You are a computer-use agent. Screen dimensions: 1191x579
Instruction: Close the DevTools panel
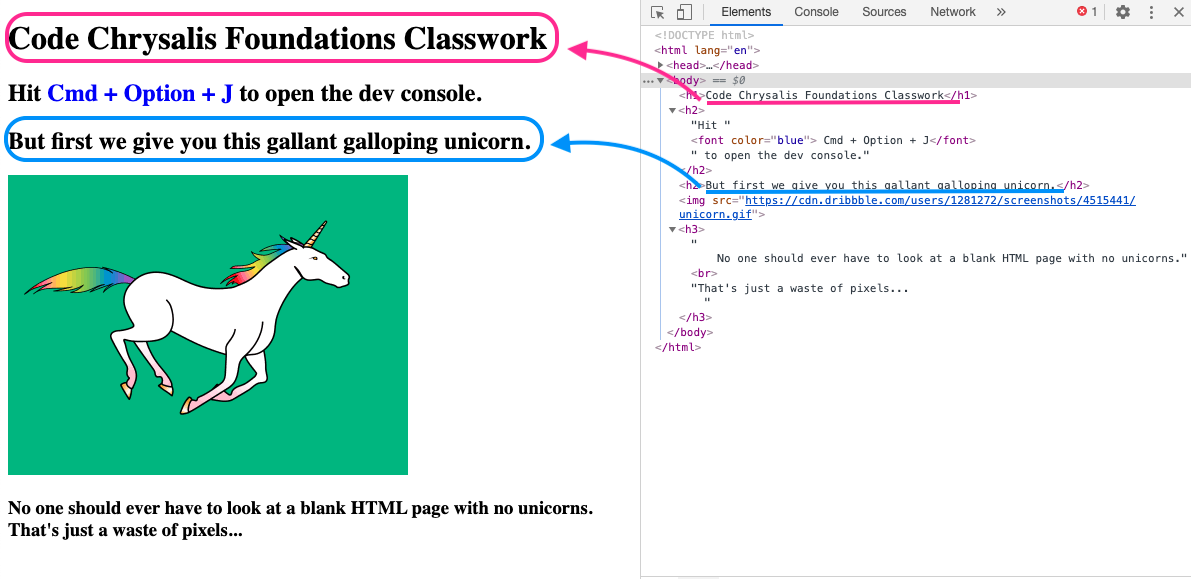[x=1178, y=12]
